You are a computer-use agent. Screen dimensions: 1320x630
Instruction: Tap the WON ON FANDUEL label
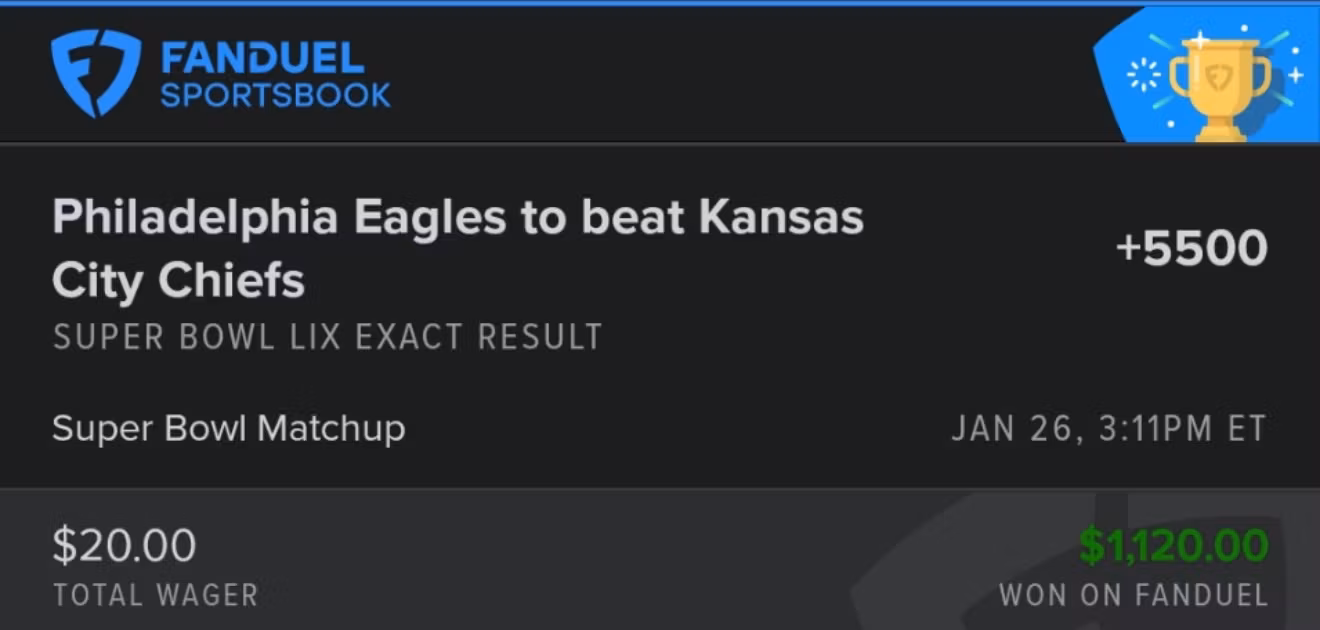(x=1133, y=595)
